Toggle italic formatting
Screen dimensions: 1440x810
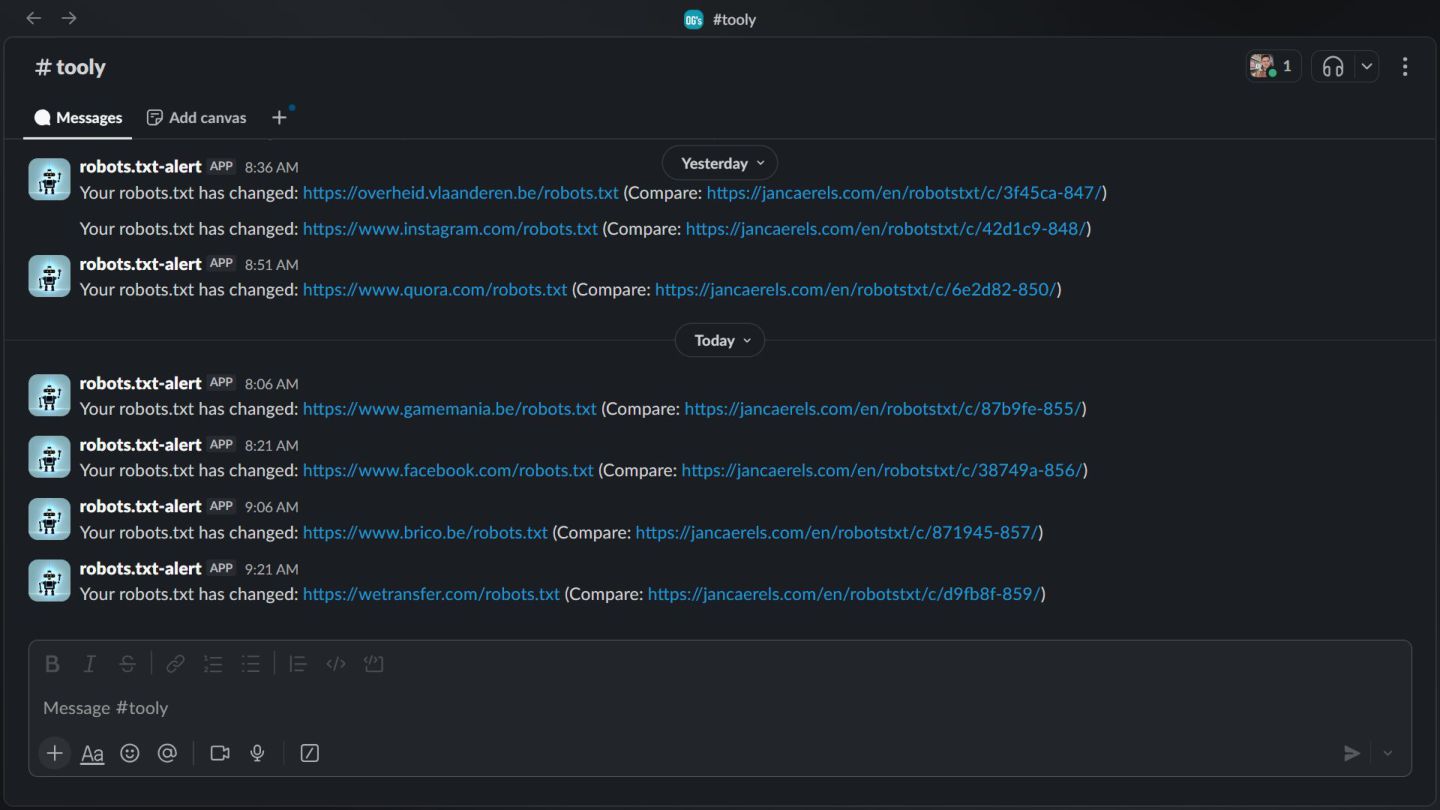coord(89,663)
